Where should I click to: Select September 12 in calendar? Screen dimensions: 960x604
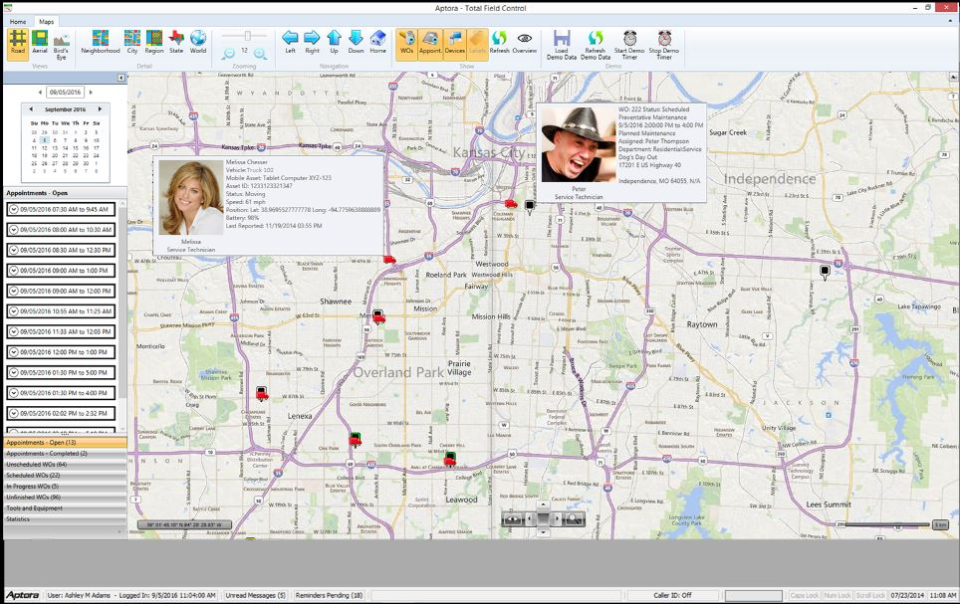click(44, 147)
